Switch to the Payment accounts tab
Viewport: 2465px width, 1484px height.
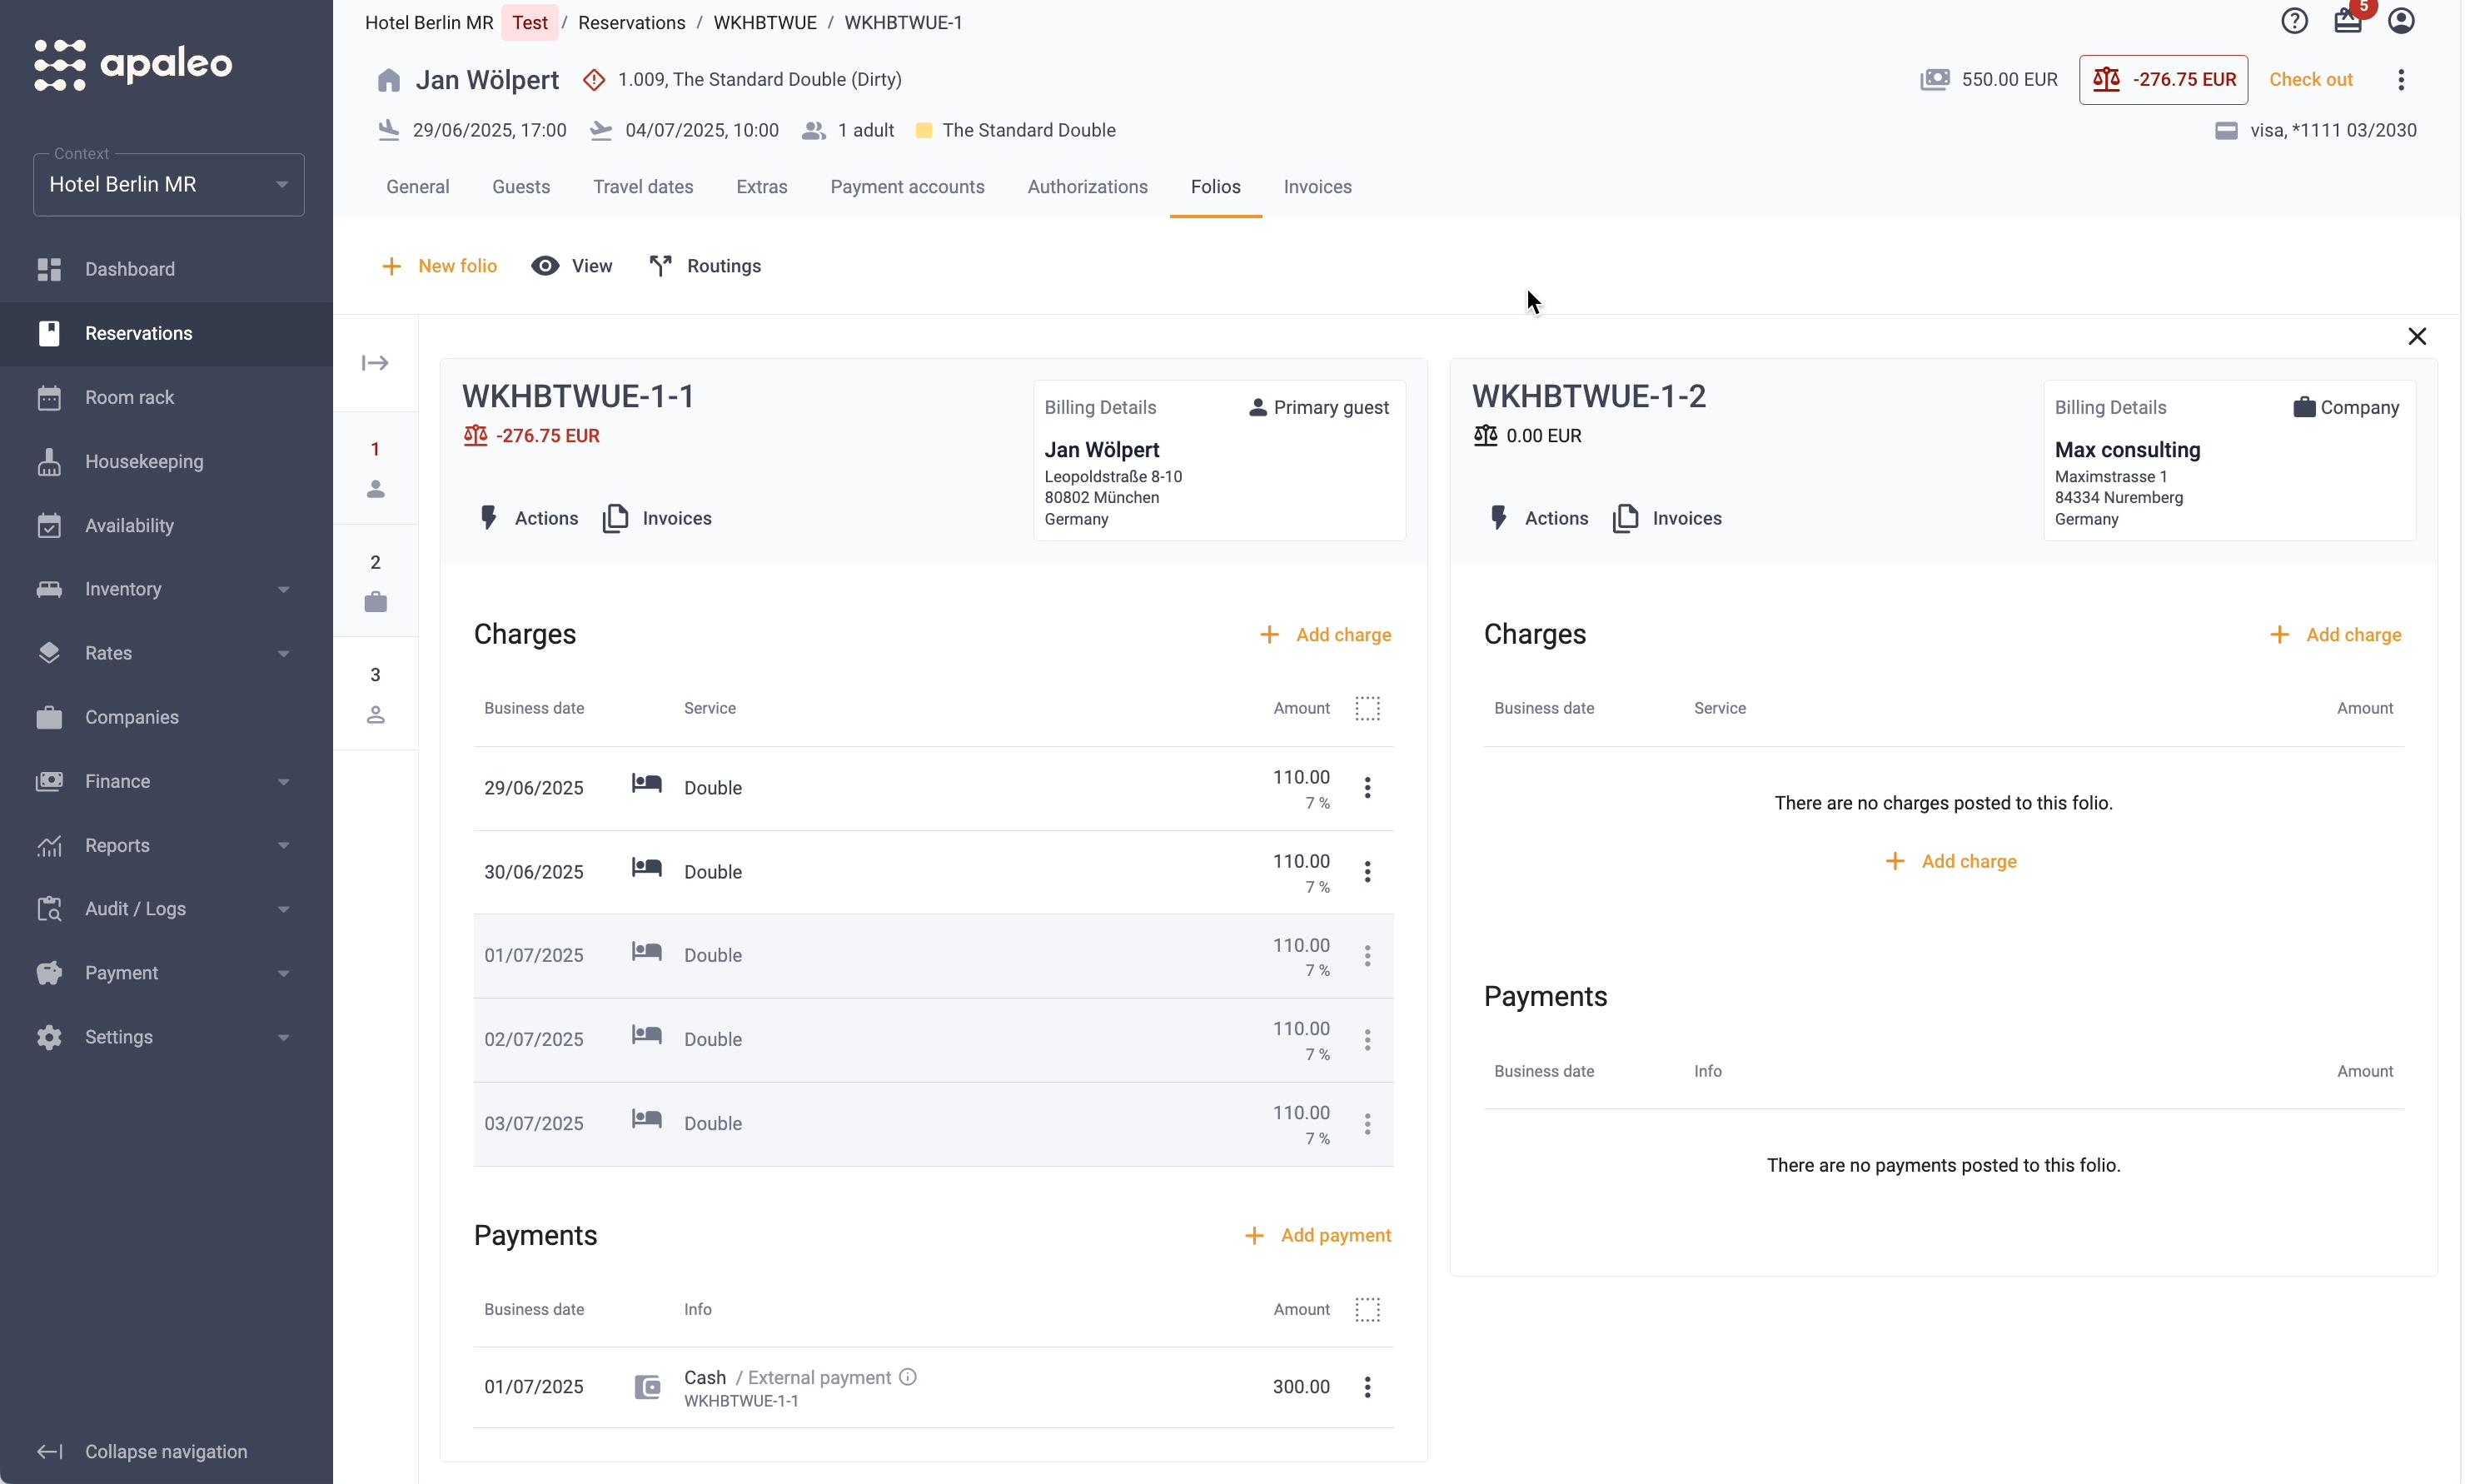pyautogui.click(x=907, y=187)
